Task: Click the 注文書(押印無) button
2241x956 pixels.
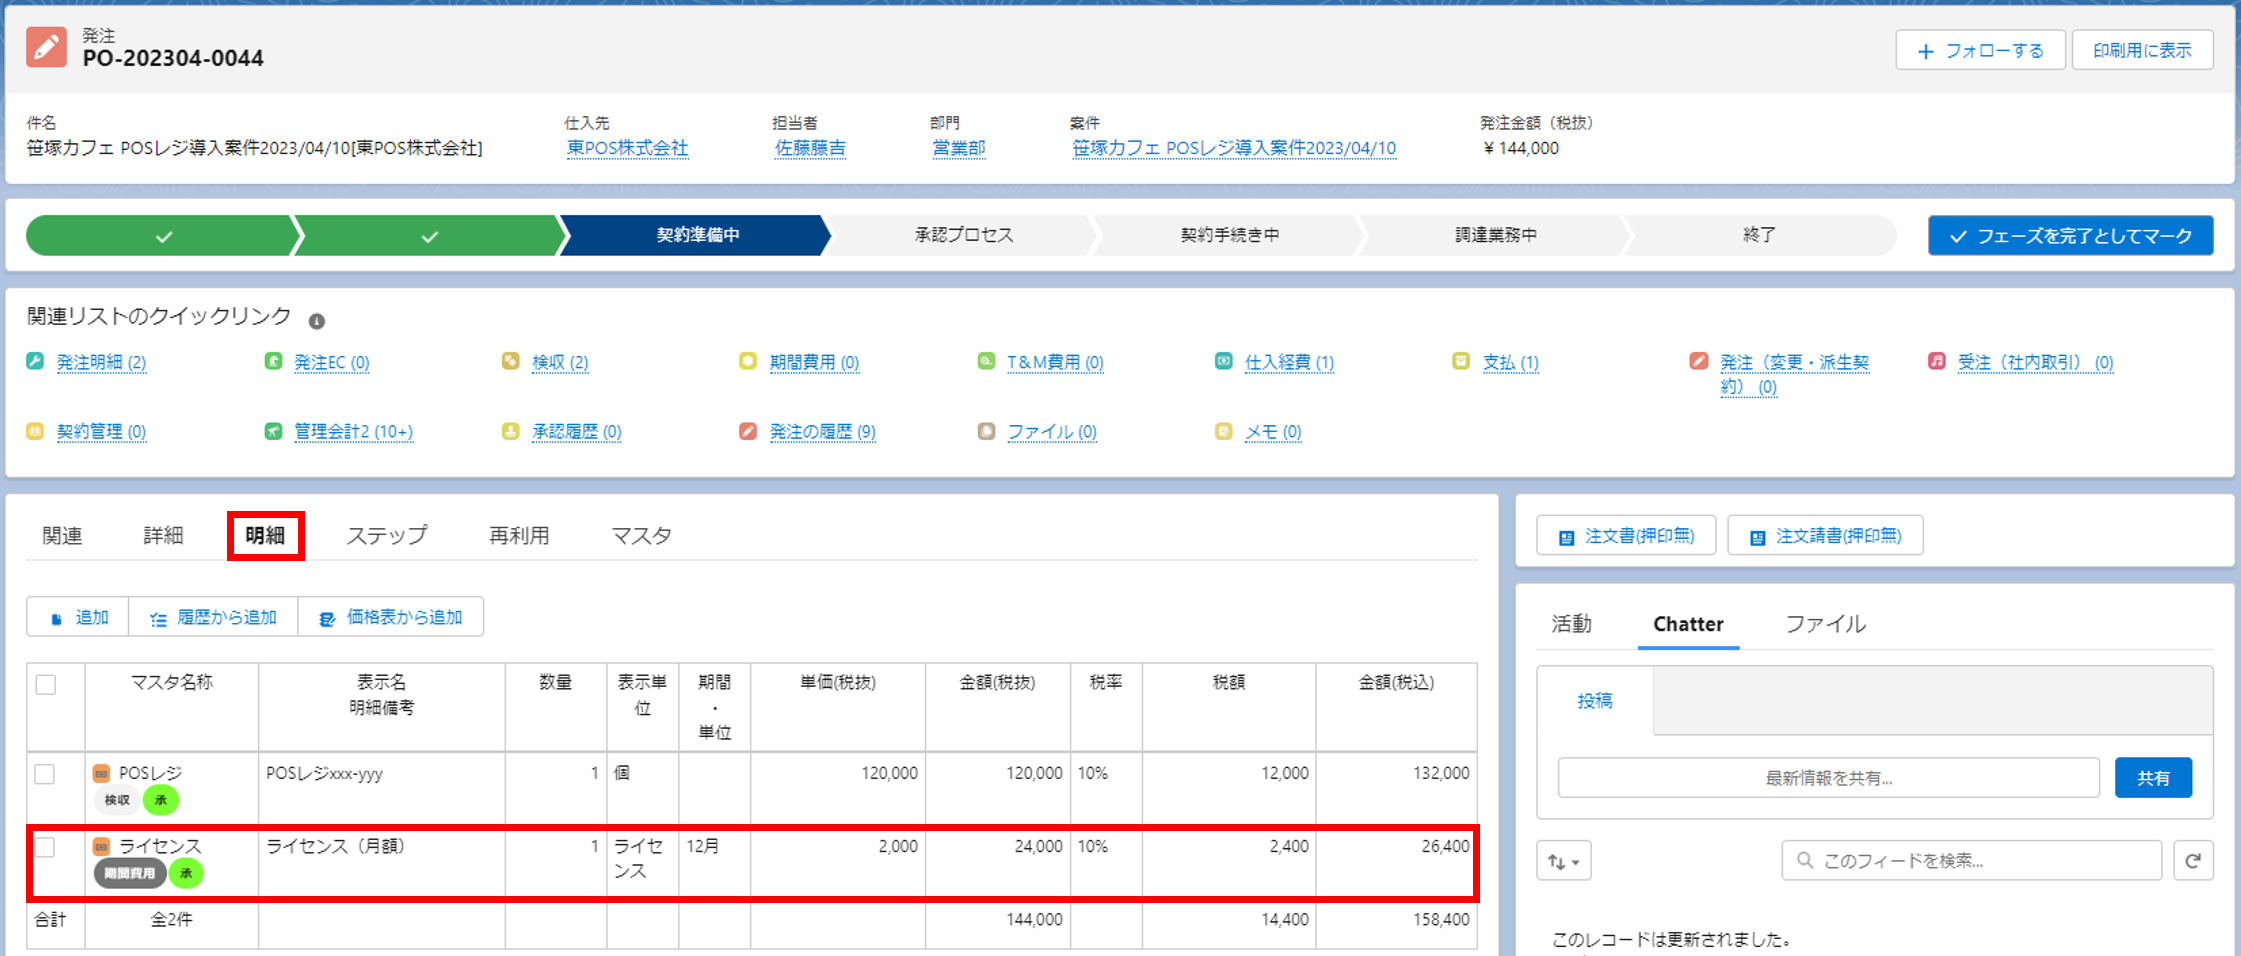Action: (x=1626, y=536)
